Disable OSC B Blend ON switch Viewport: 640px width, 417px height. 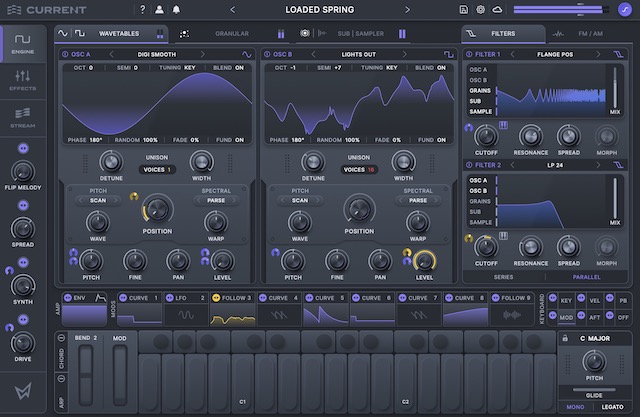(441, 68)
